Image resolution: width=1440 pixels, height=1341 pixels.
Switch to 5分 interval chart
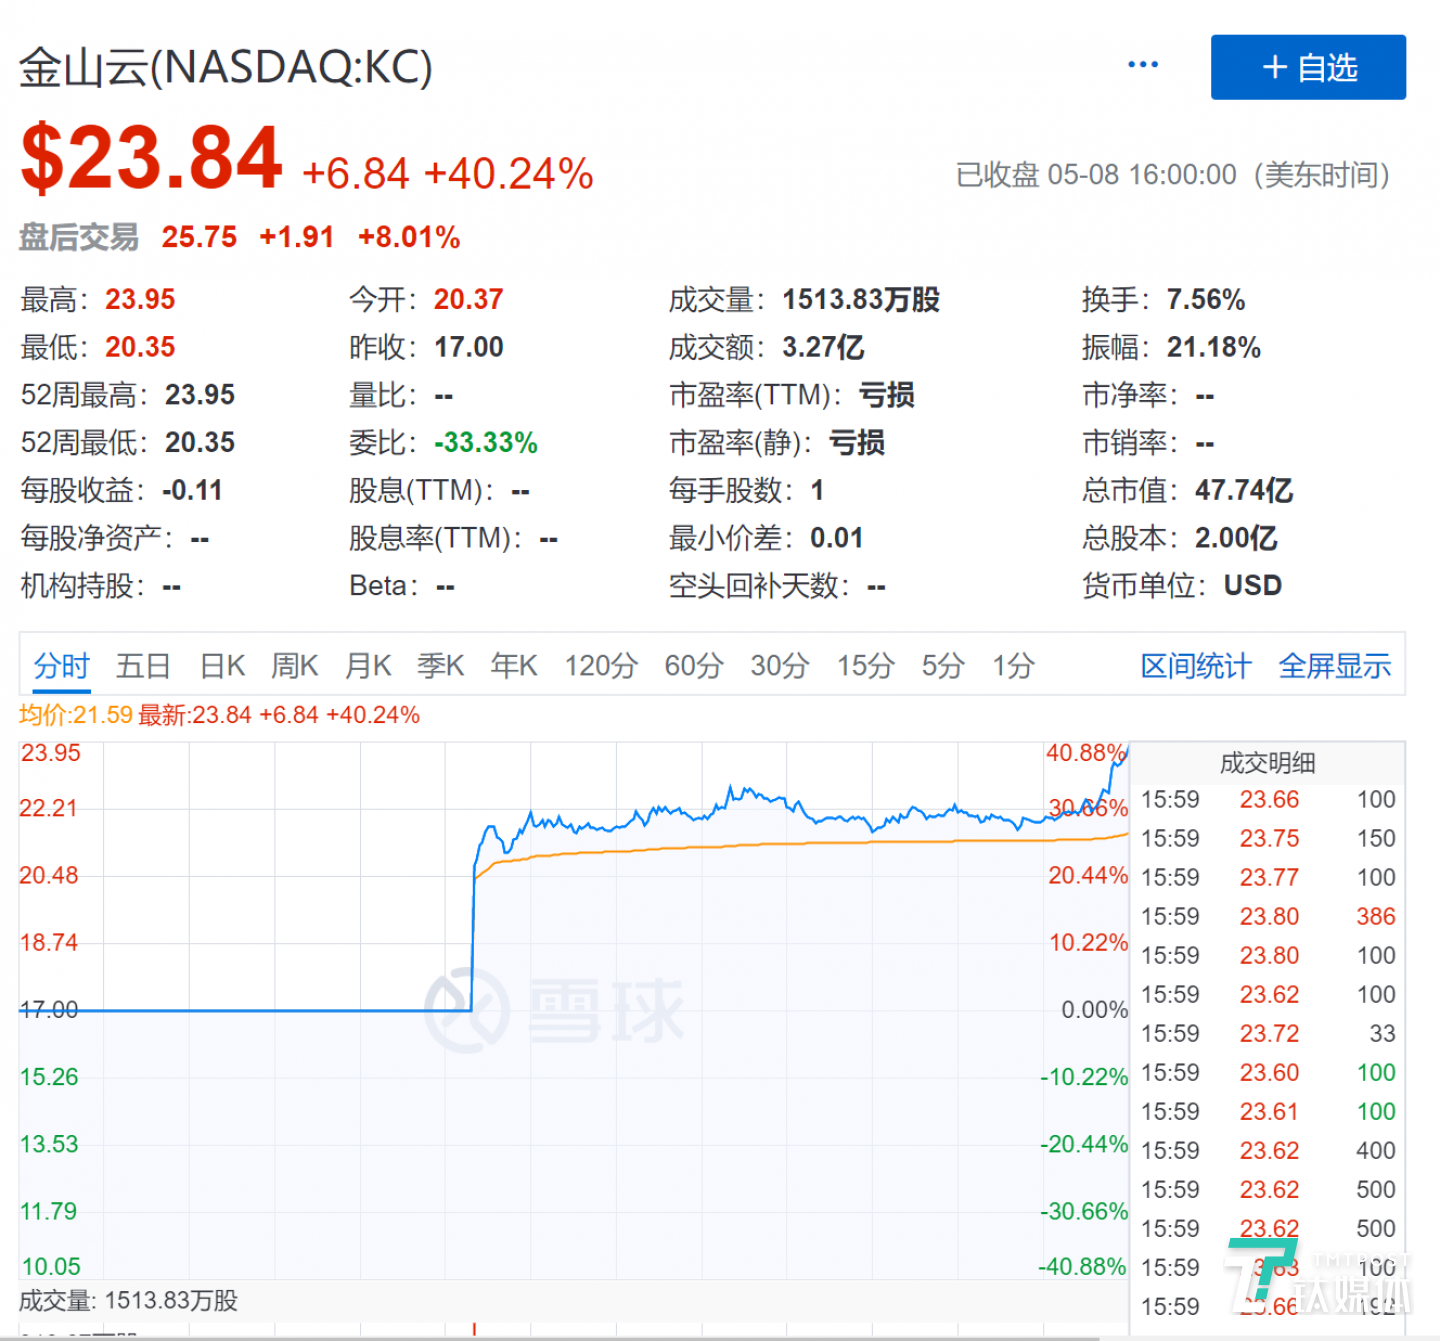942,666
